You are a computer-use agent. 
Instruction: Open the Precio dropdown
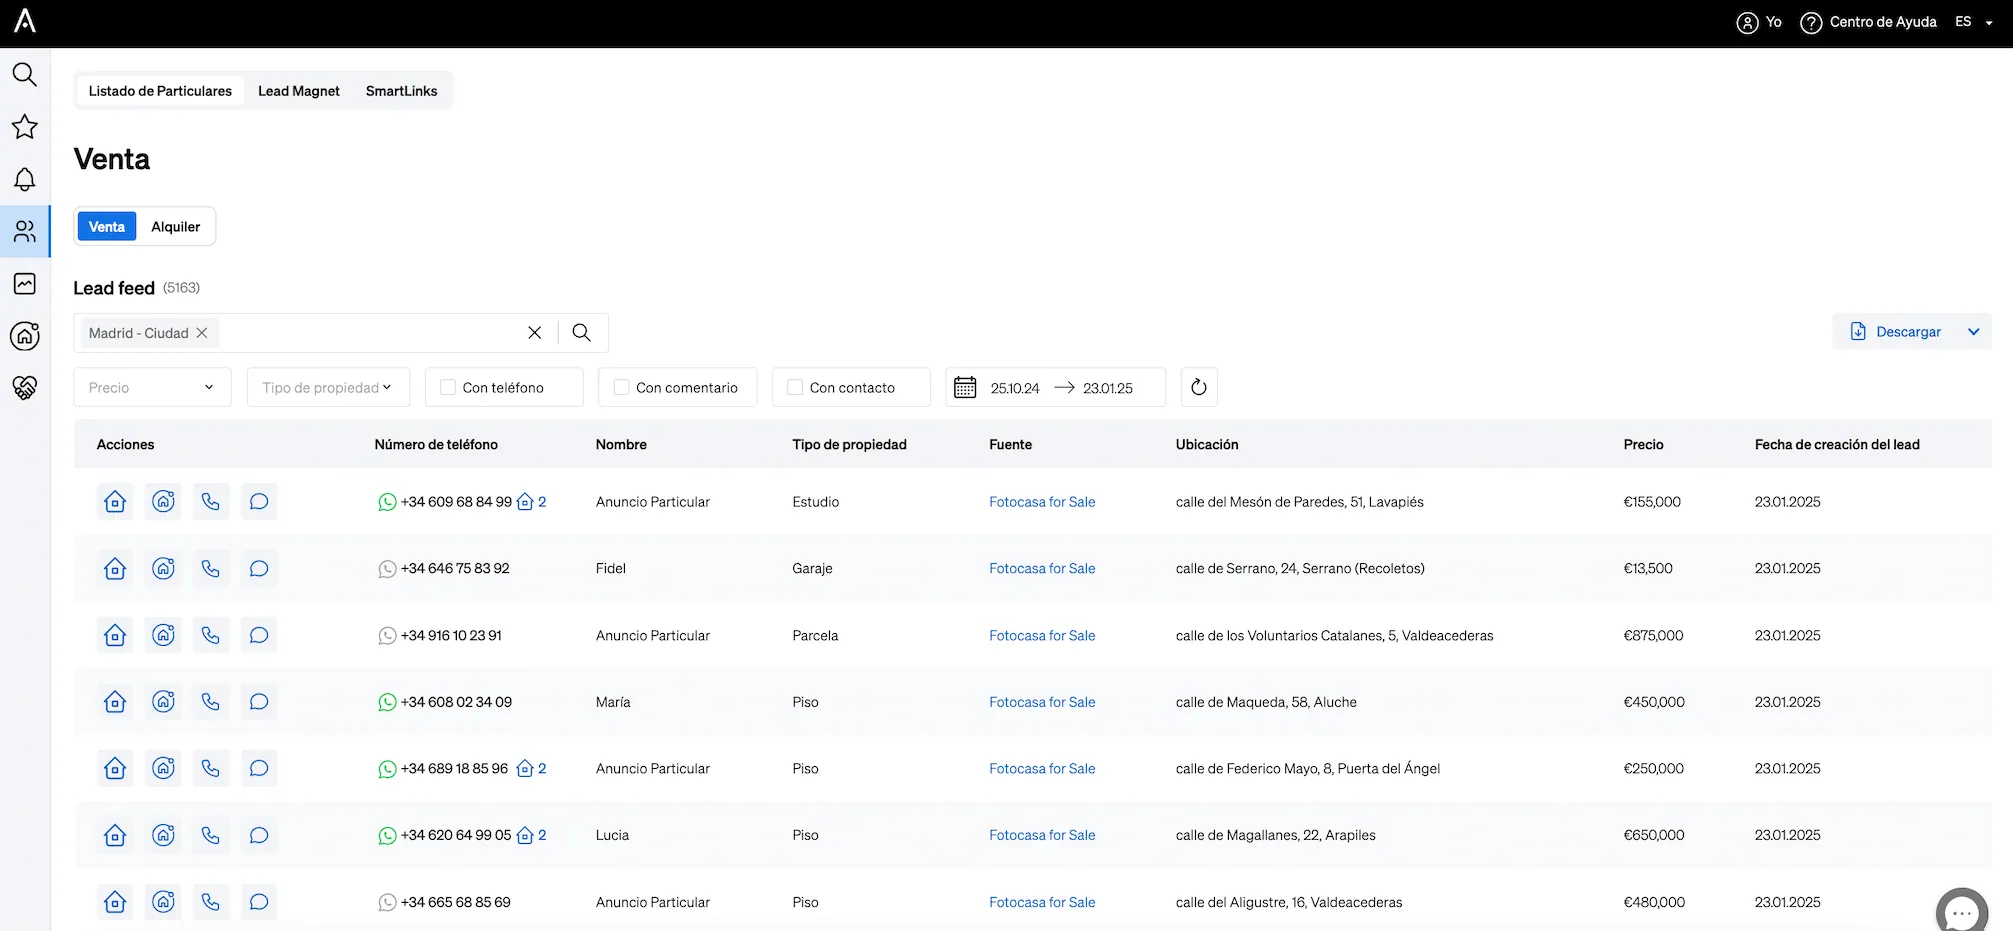pyautogui.click(x=152, y=388)
